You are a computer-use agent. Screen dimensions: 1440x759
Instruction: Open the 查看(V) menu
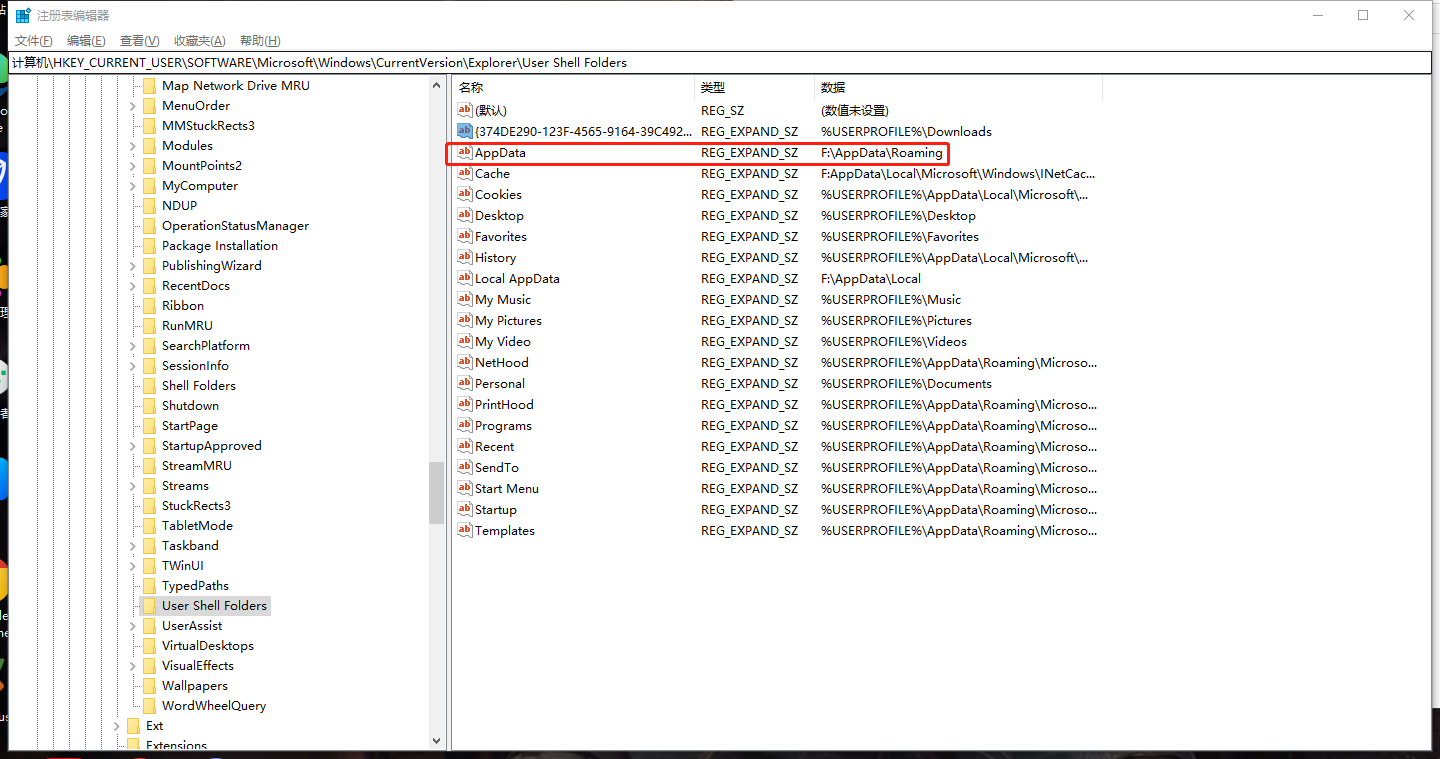click(x=139, y=41)
